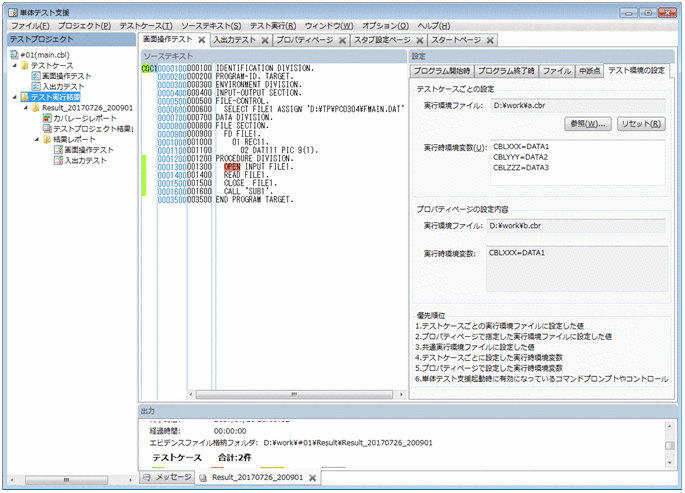
Task: Click the Result_20170726_200901 folder icon in tree
Action: click(36, 107)
